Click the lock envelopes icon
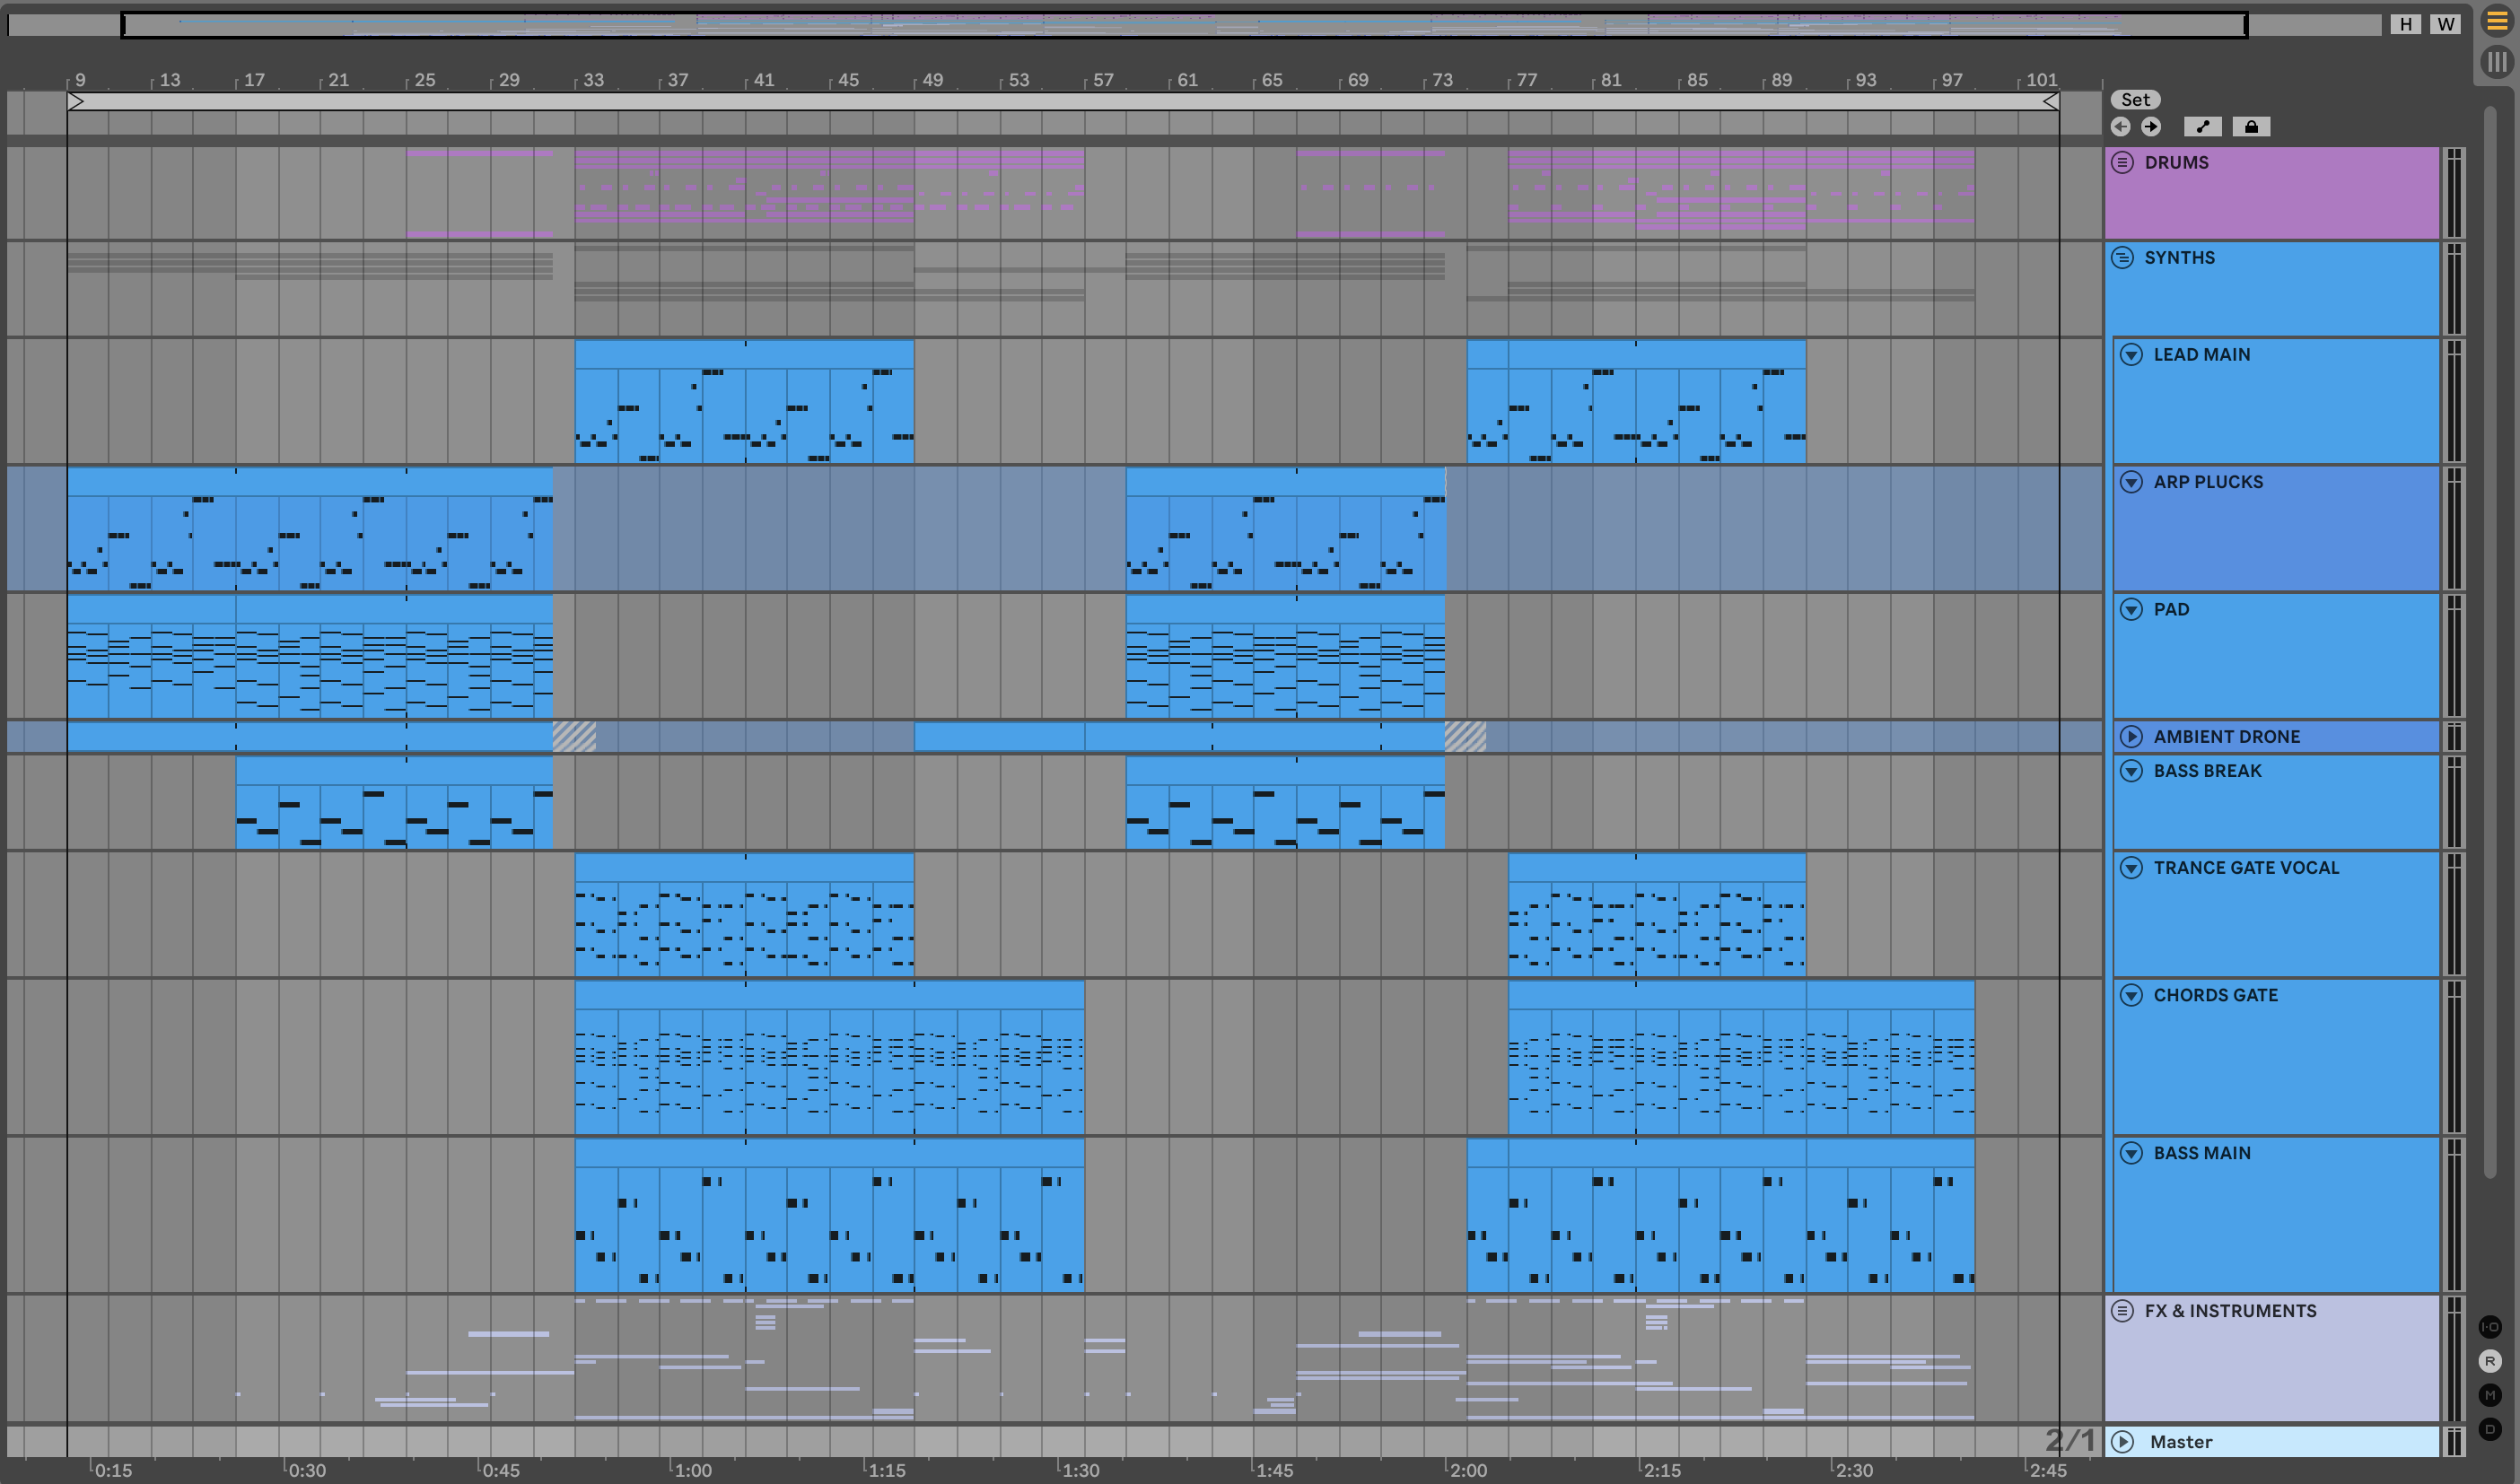 click(2251, 126)
